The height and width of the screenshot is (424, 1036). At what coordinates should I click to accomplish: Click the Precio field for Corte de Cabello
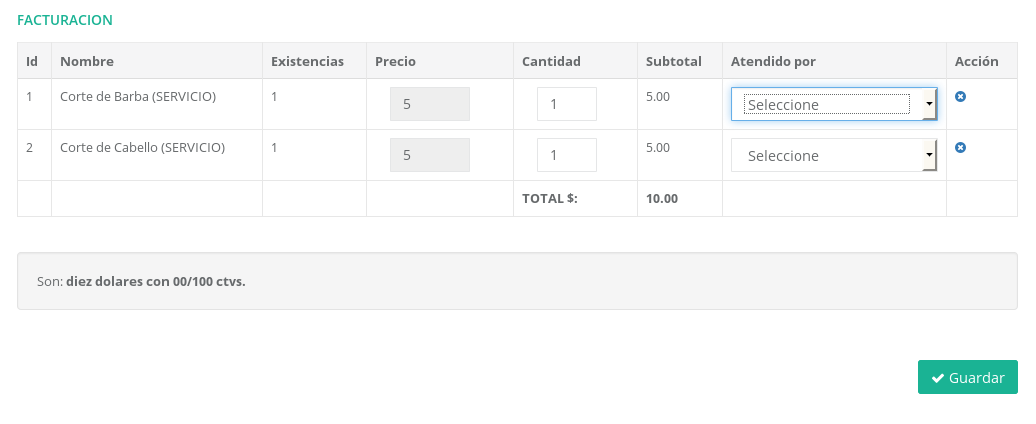click(429, 155)
